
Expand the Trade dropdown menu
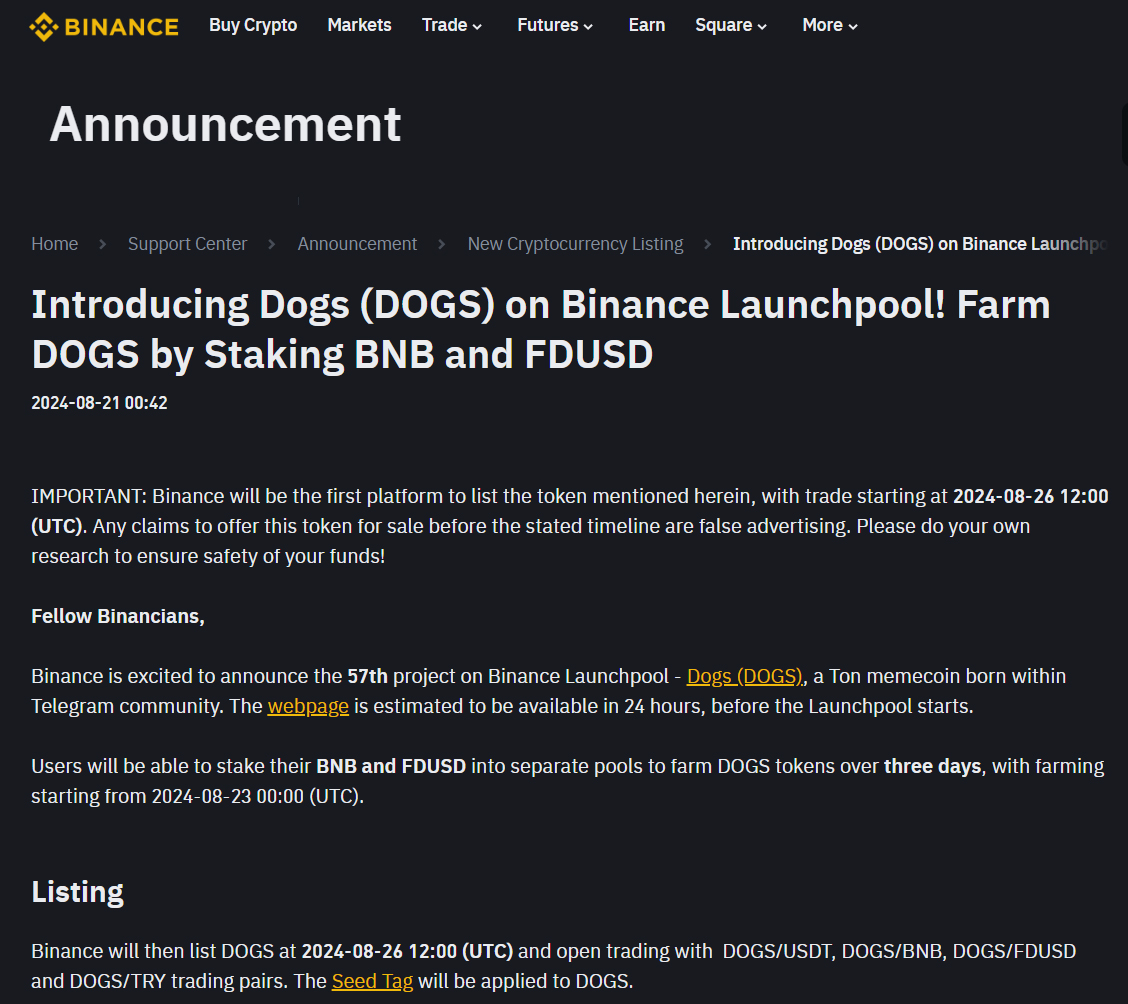pyautogui.click(x=452, y=26)
